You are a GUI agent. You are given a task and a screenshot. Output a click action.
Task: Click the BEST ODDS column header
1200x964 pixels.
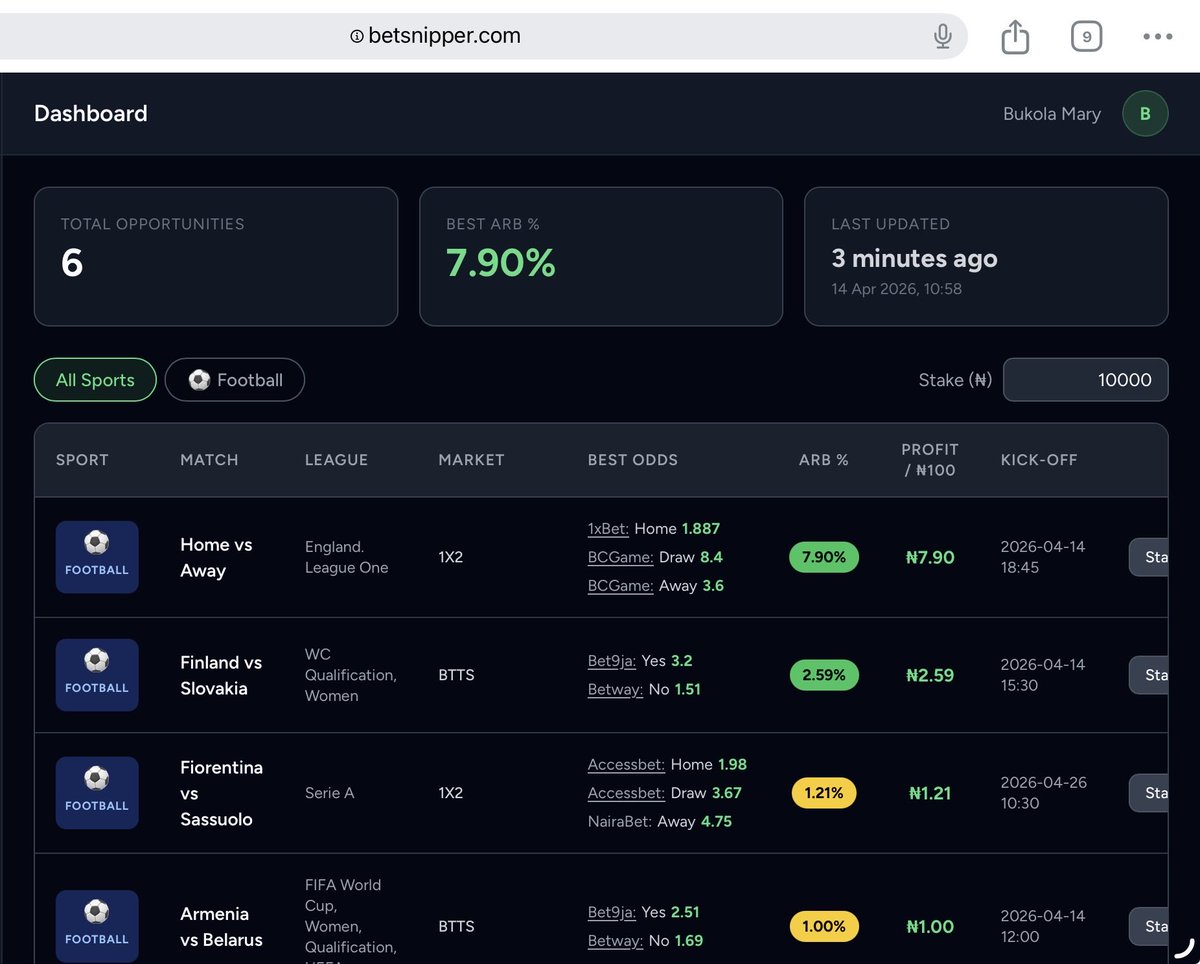coord(633,460)
